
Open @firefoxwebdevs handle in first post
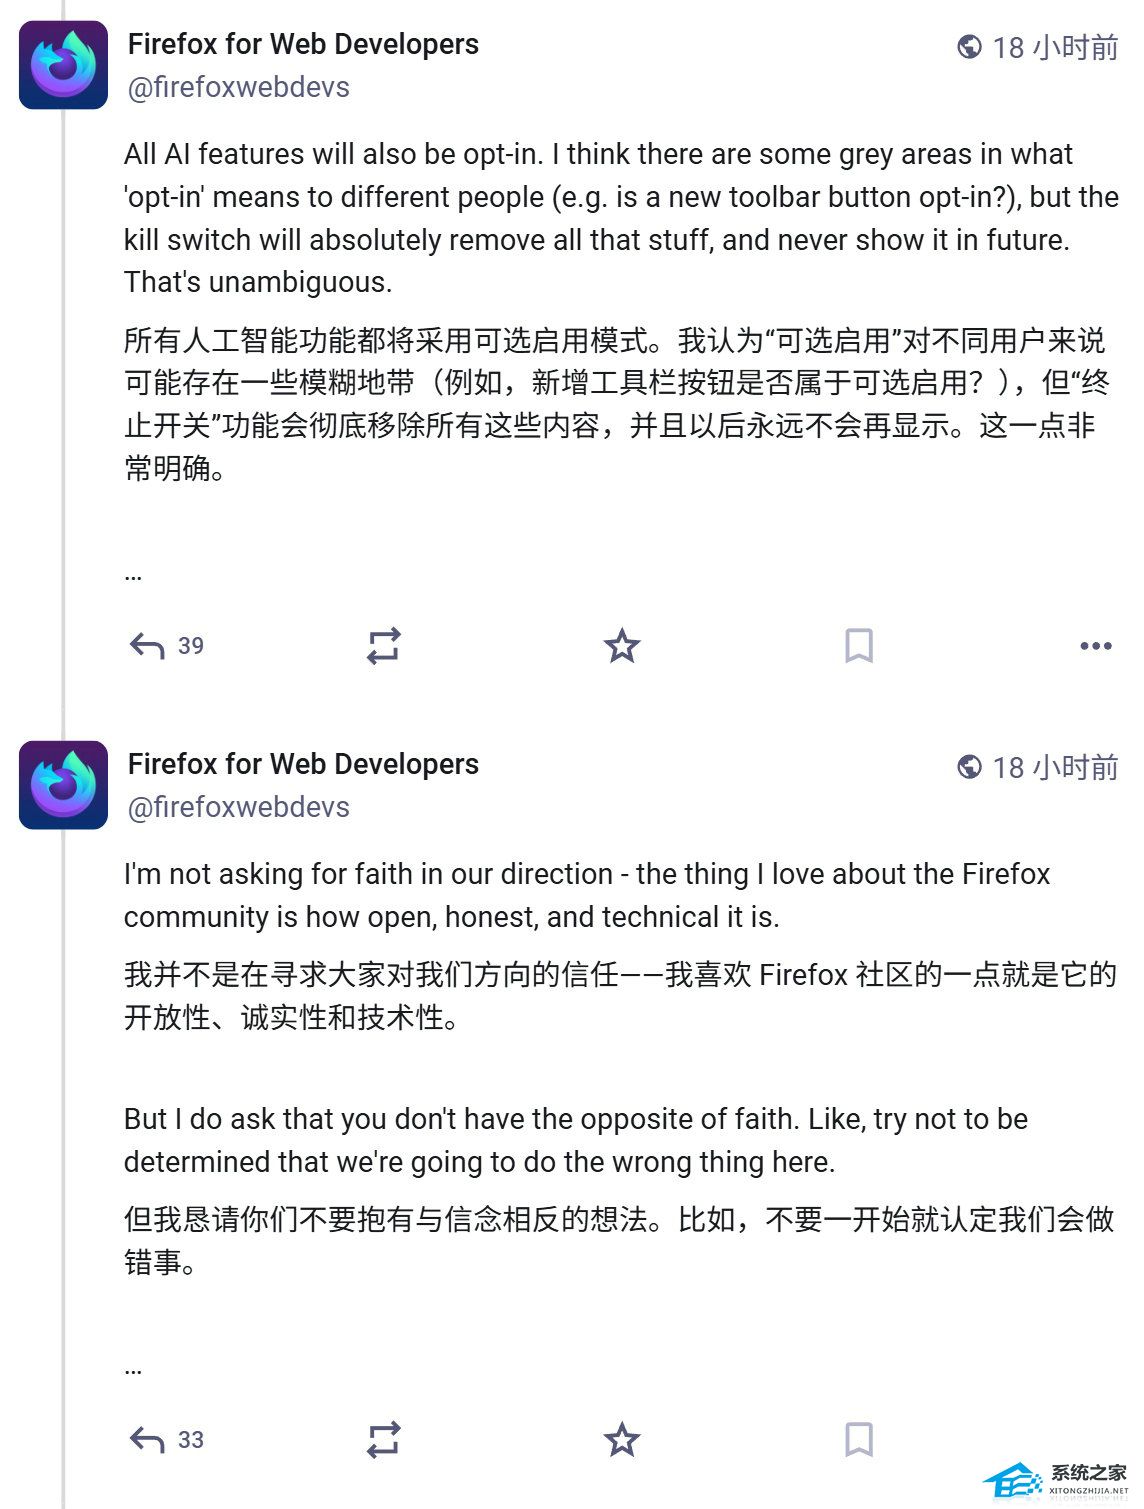[x=238, y=88]
